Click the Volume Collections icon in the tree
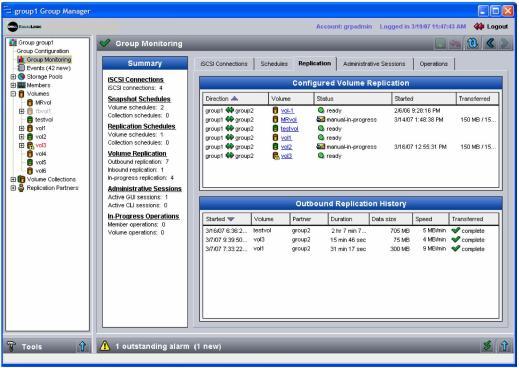This screenshot has height=368, width=519. (21, 179)
